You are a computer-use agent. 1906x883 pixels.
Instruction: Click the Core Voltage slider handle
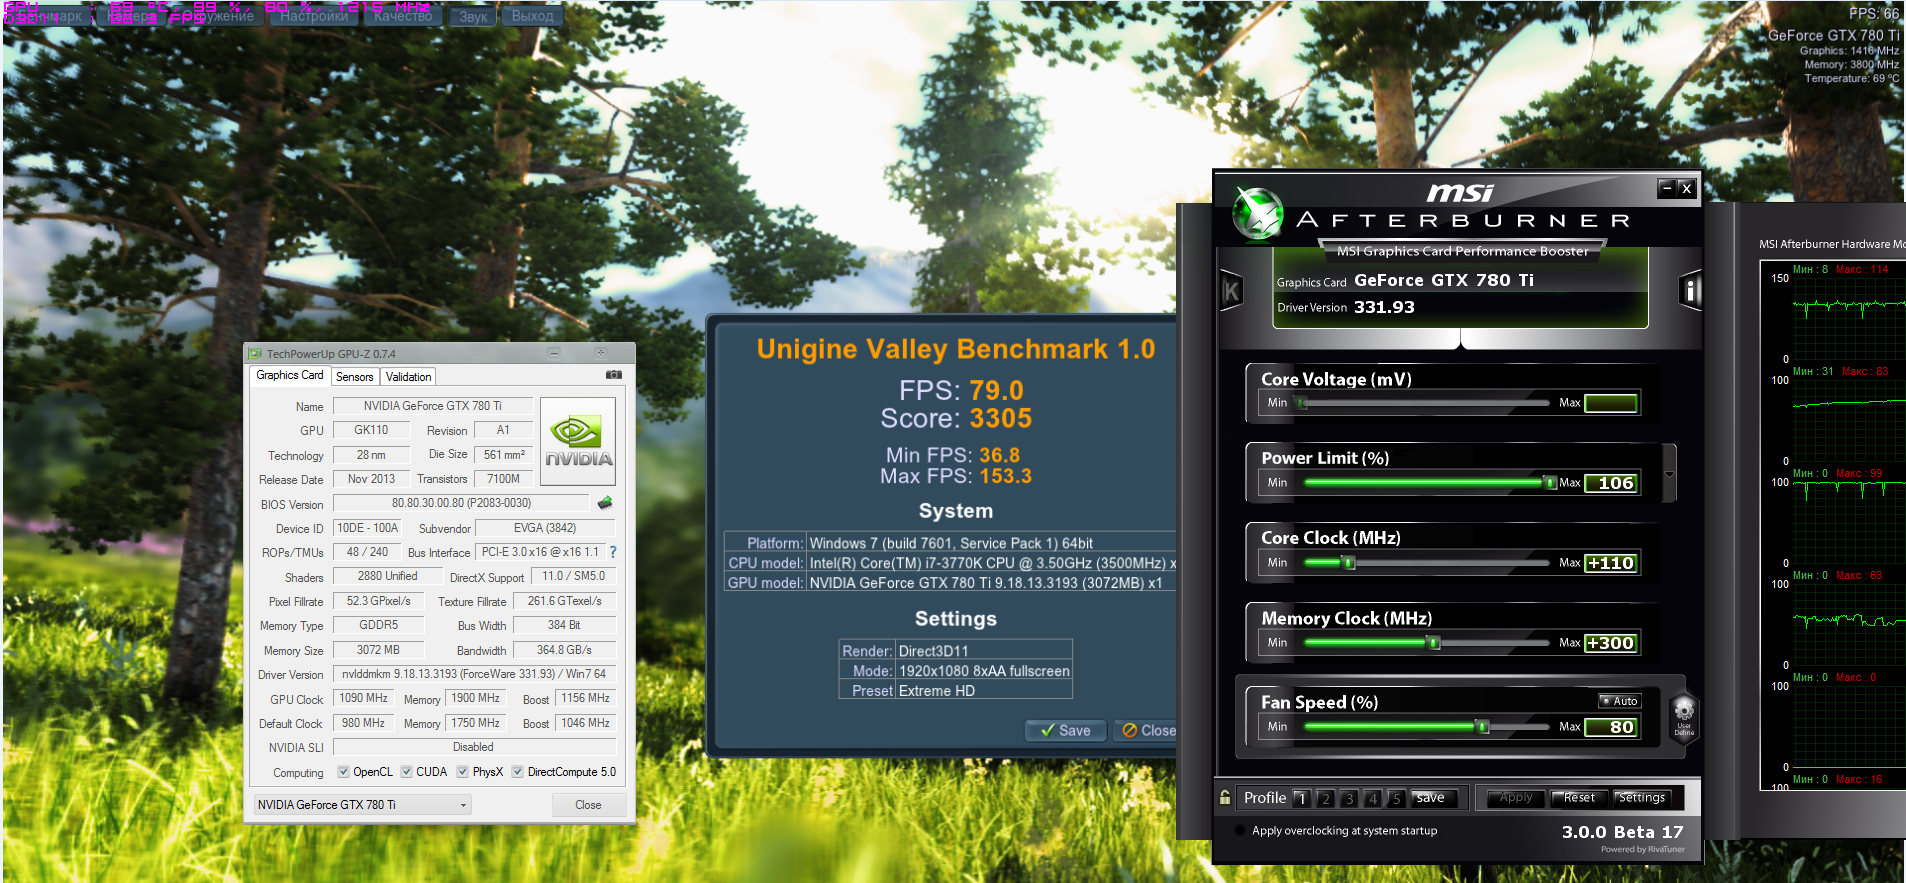[x=1302, y=403]
